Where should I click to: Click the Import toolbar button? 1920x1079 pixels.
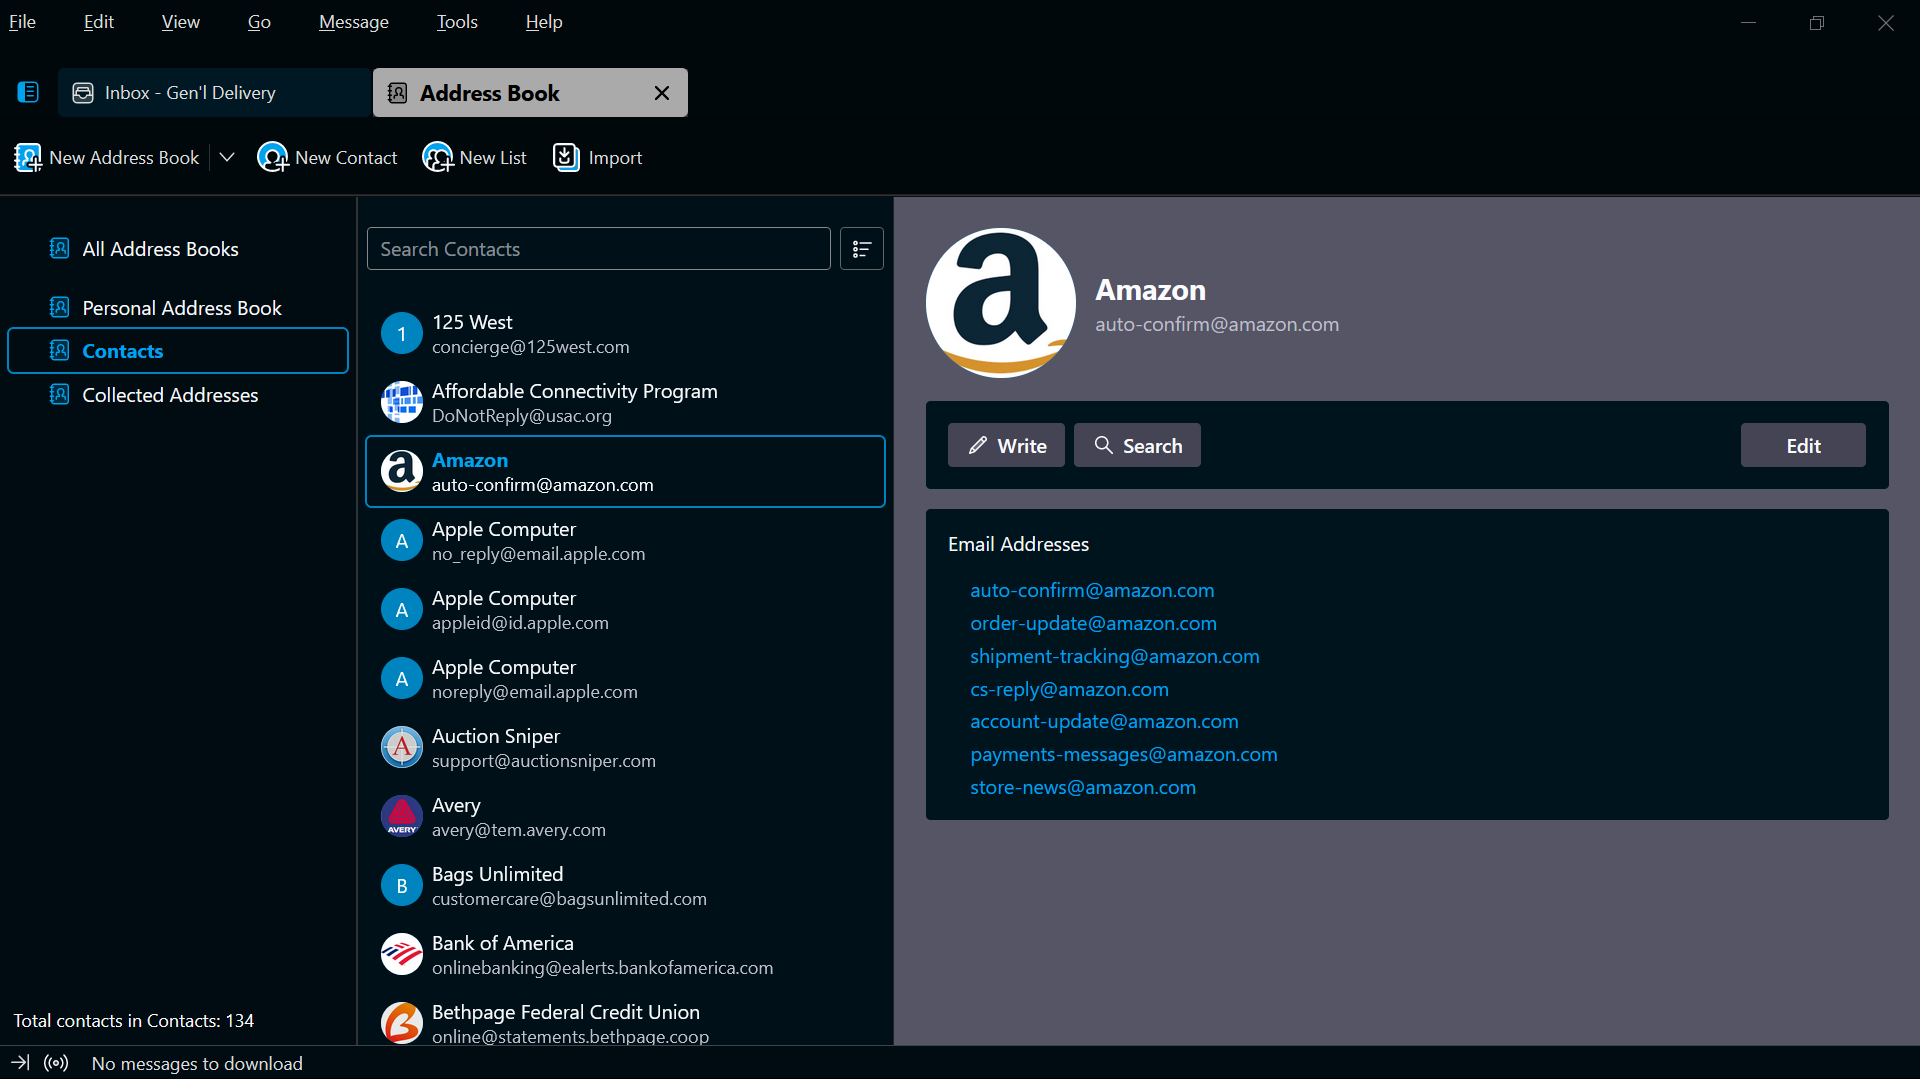597,157
